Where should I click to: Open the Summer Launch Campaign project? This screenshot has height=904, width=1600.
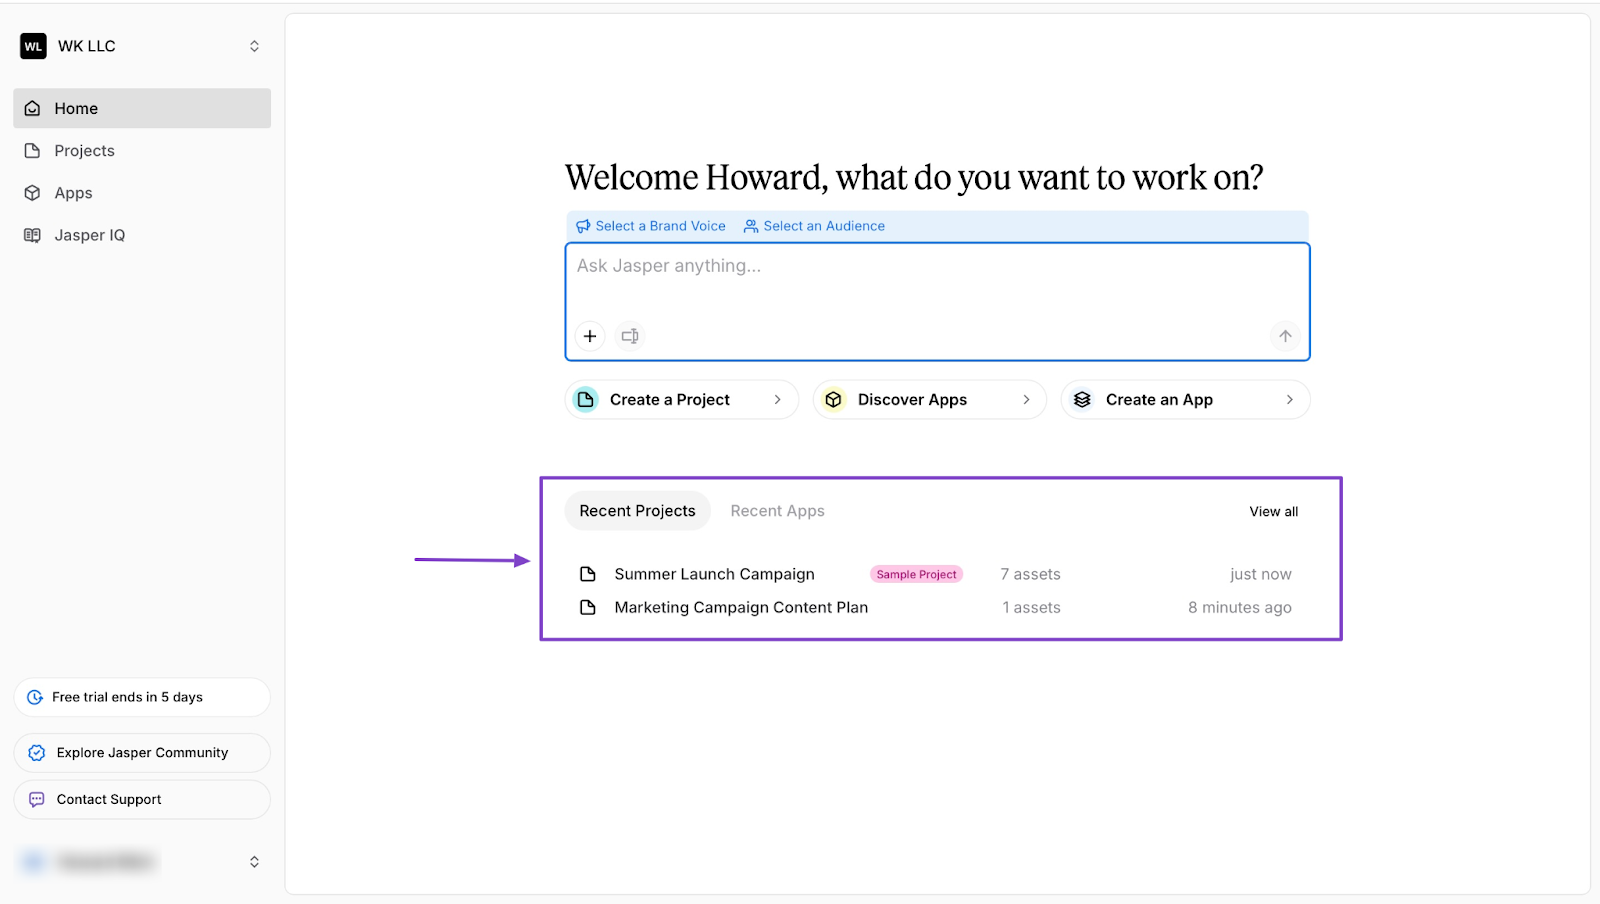(715, 574)
